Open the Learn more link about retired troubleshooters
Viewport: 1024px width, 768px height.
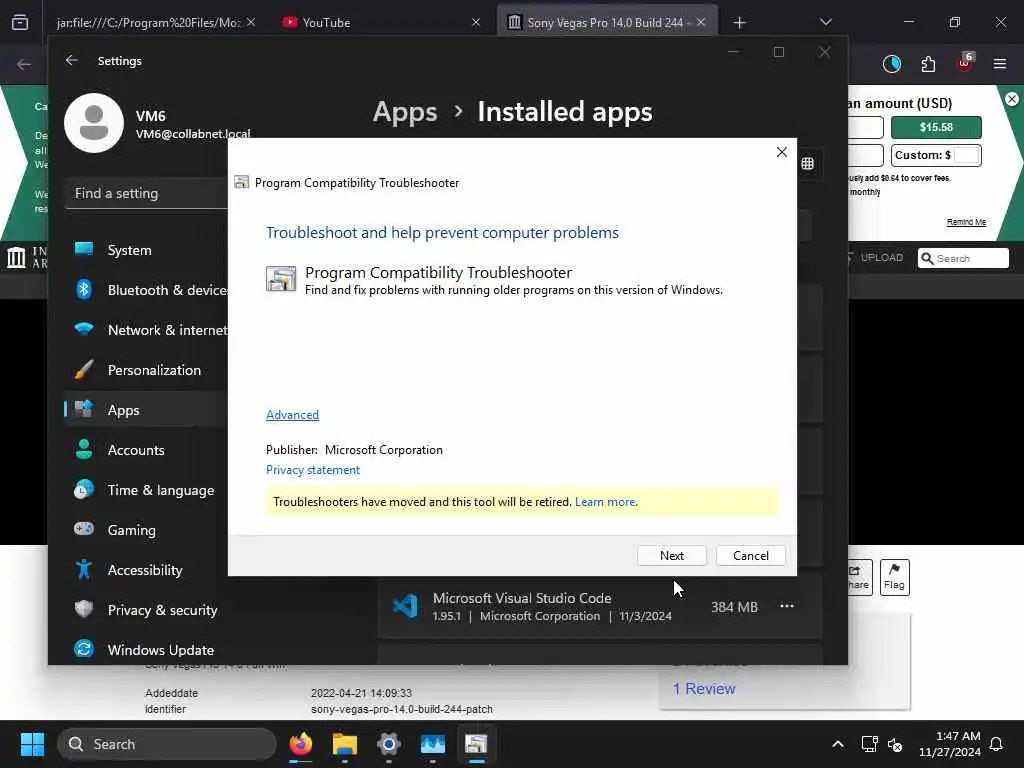click(605, 502)
